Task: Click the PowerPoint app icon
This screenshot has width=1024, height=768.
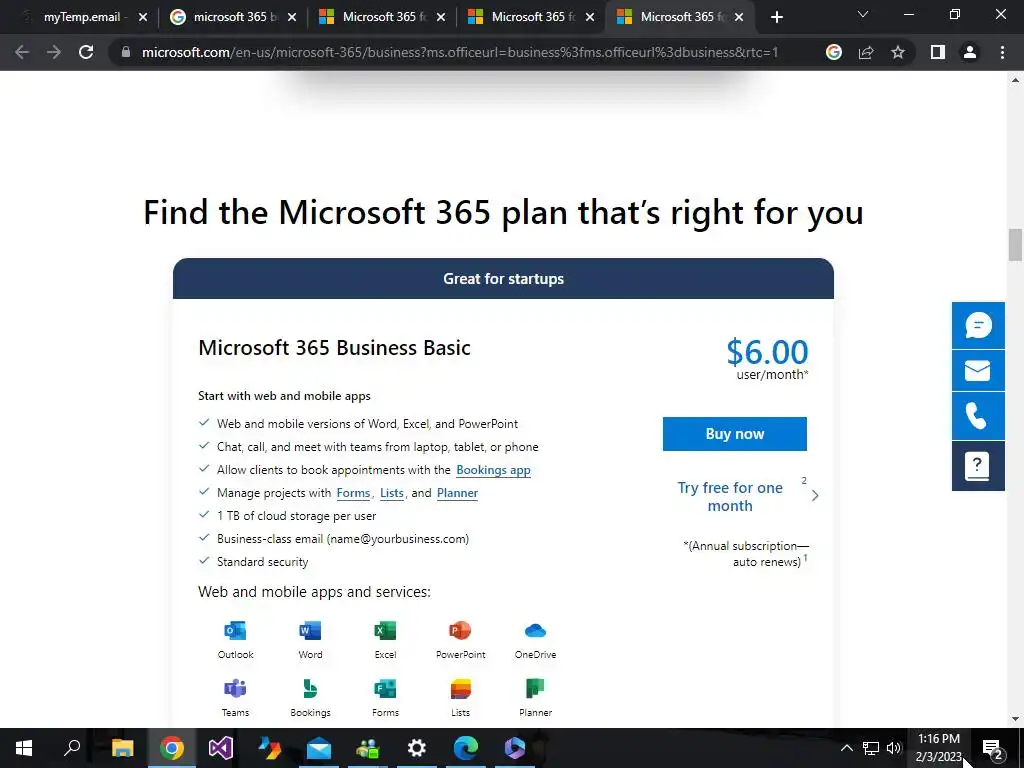Action: click(460, 631)
